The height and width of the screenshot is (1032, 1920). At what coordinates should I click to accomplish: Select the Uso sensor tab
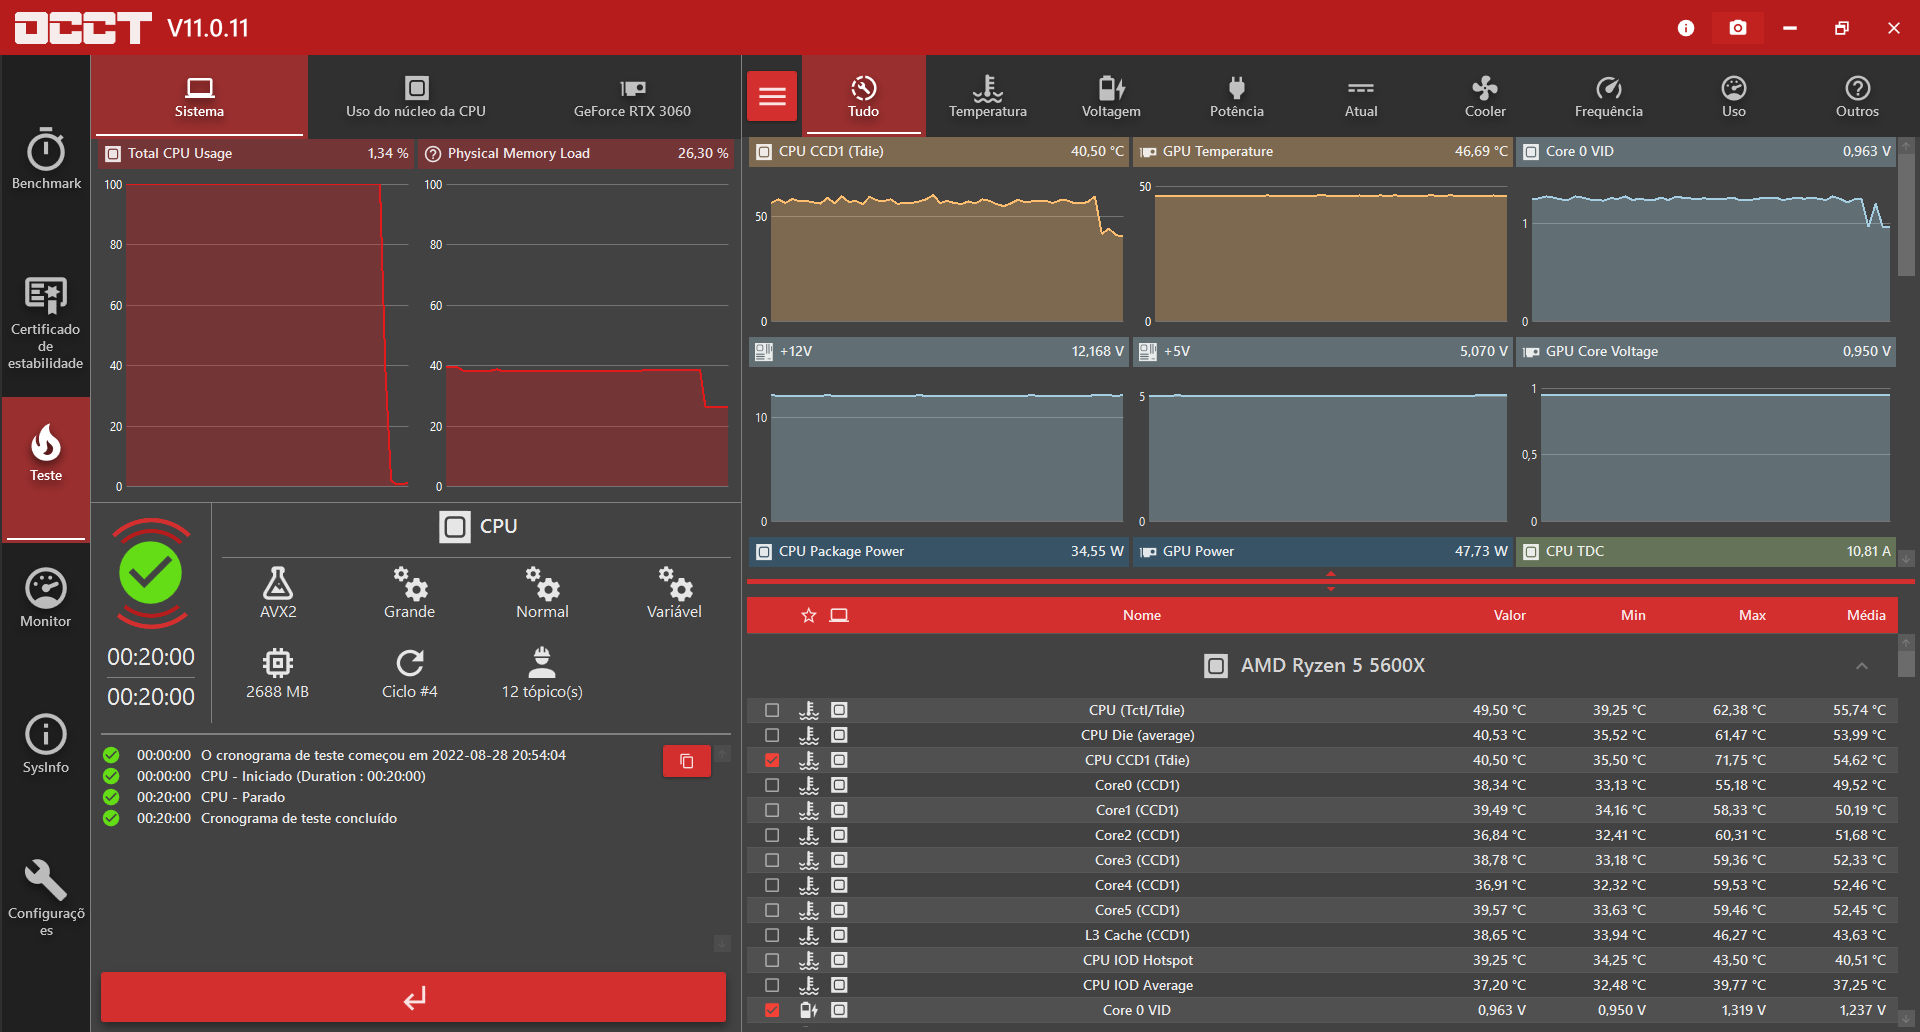coord(1734,96)
